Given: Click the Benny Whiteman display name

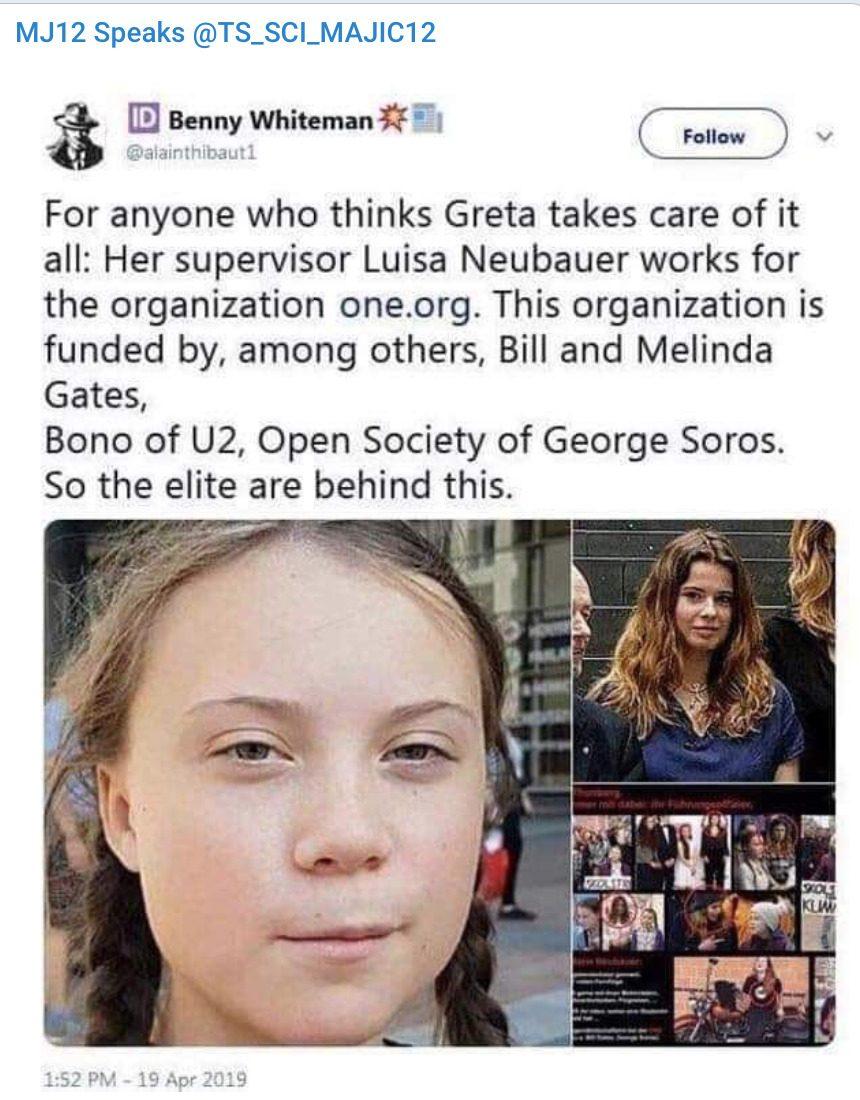Looking at the screenshot, I should (271, 121).
